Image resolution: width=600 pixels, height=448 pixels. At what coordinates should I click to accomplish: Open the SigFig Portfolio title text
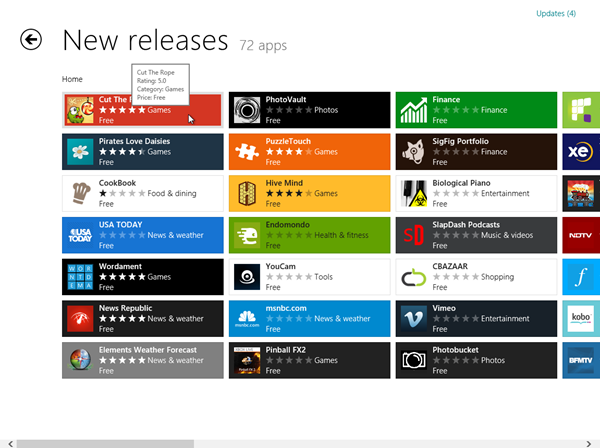click(460, 141)
